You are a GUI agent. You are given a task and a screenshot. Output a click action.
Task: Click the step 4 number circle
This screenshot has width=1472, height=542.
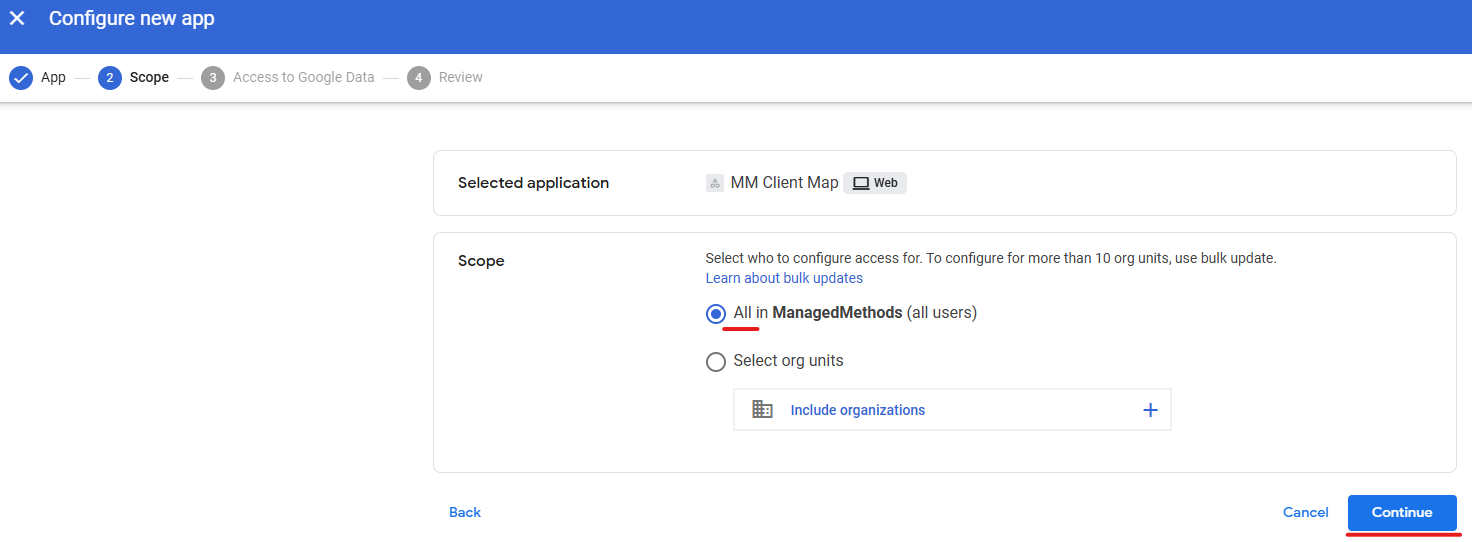click(x=419, y=78)
